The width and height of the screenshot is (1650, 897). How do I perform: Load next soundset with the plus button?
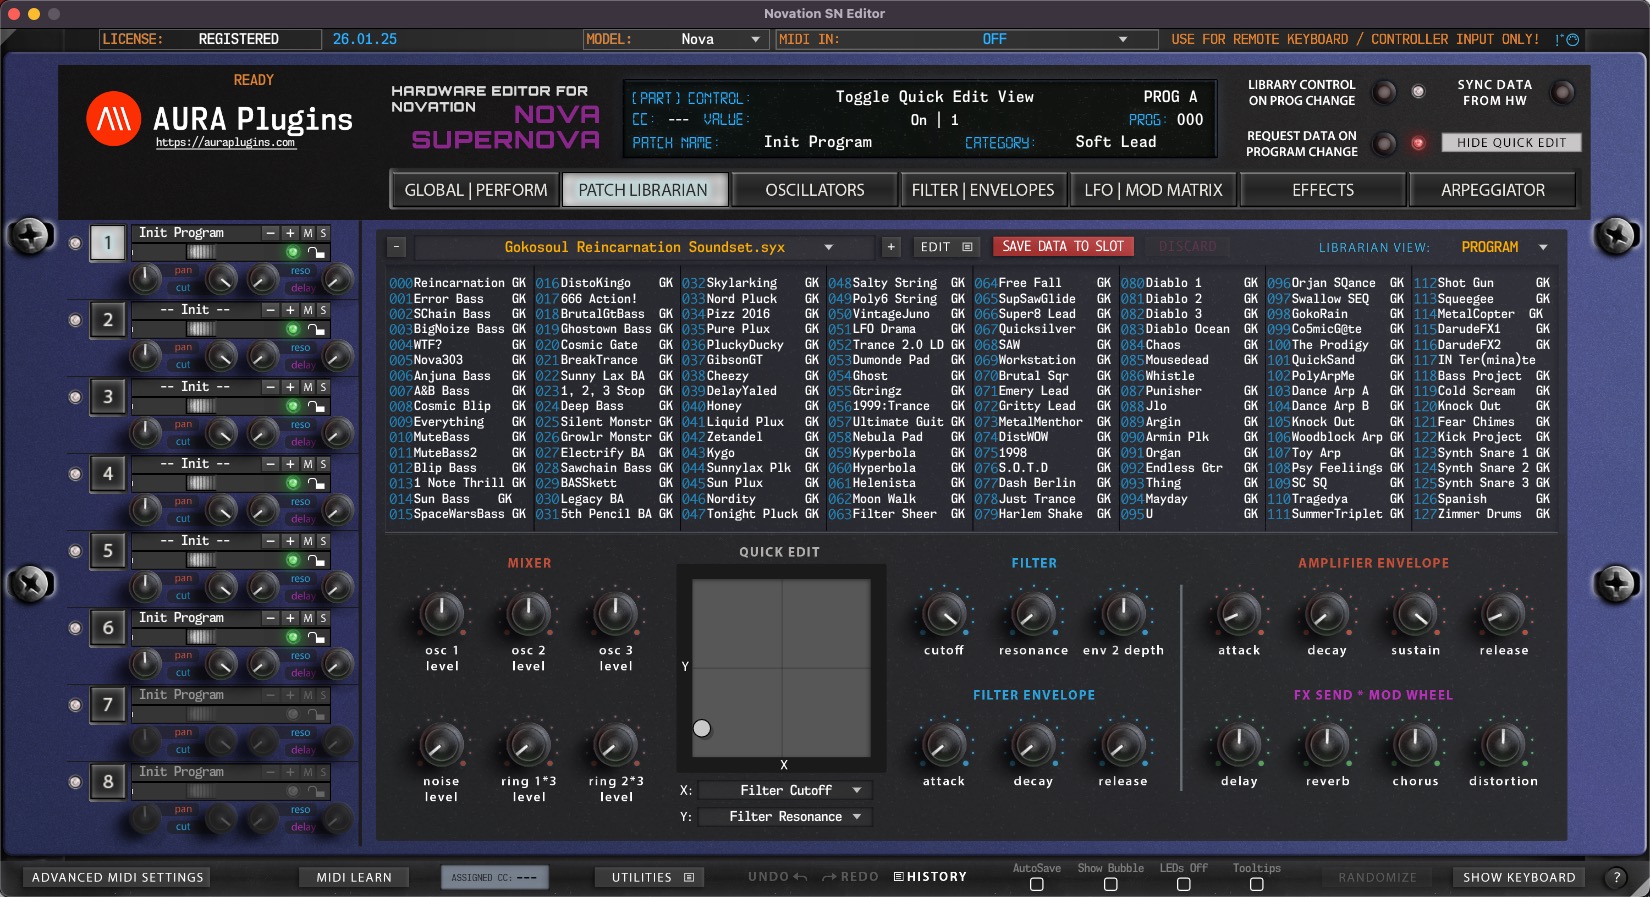tap(891, 247)
